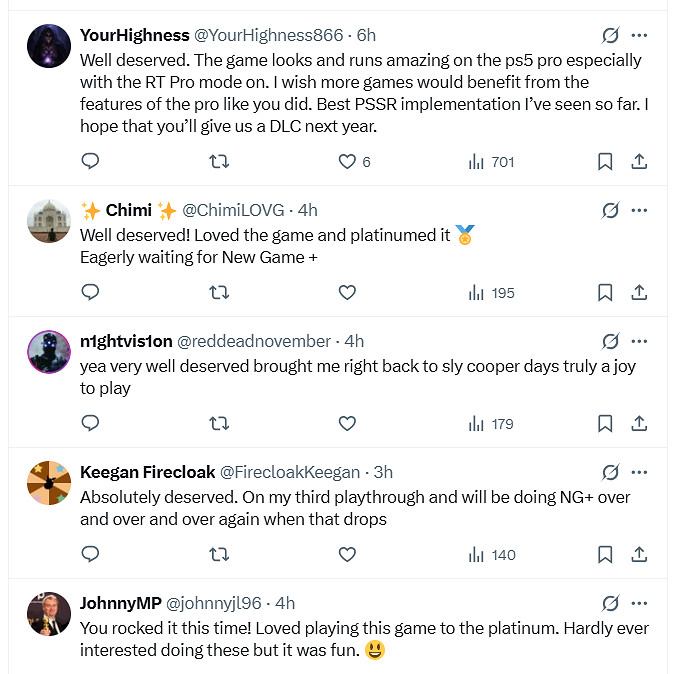Open the @johnnyjl96 handle link

(x=213, y=603)
